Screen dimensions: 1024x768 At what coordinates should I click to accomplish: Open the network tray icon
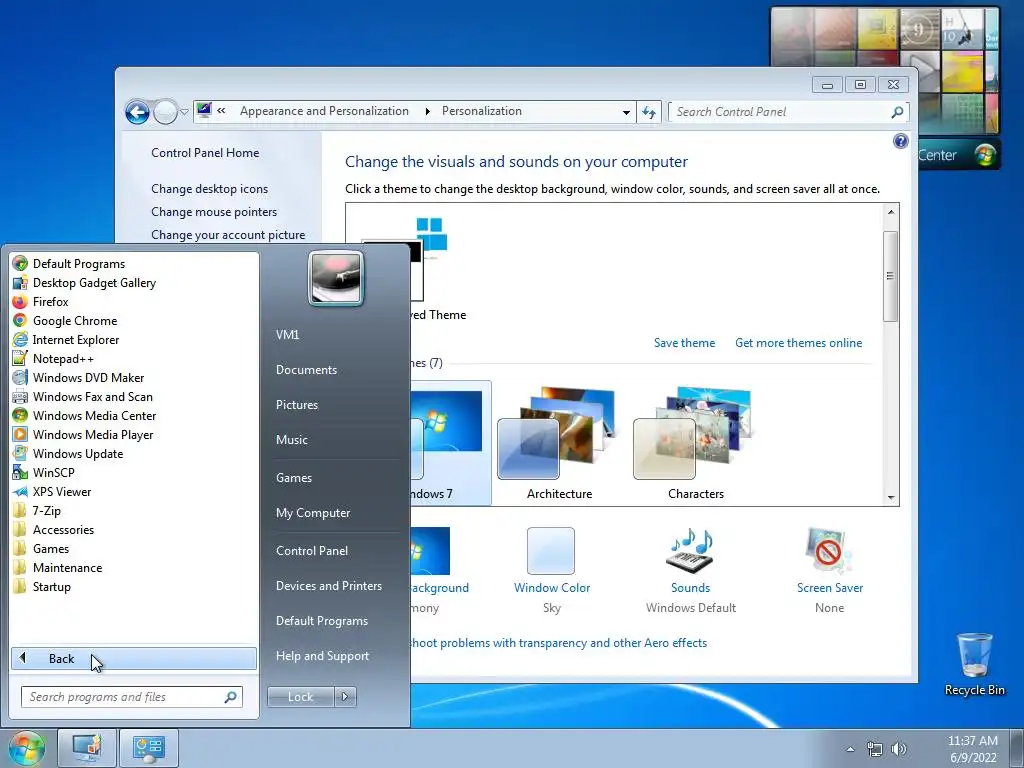[874, 749]
